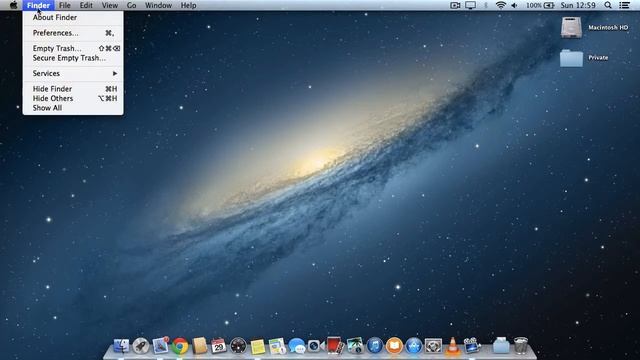
Task: Open the Help menu
Action: (189, 5)
